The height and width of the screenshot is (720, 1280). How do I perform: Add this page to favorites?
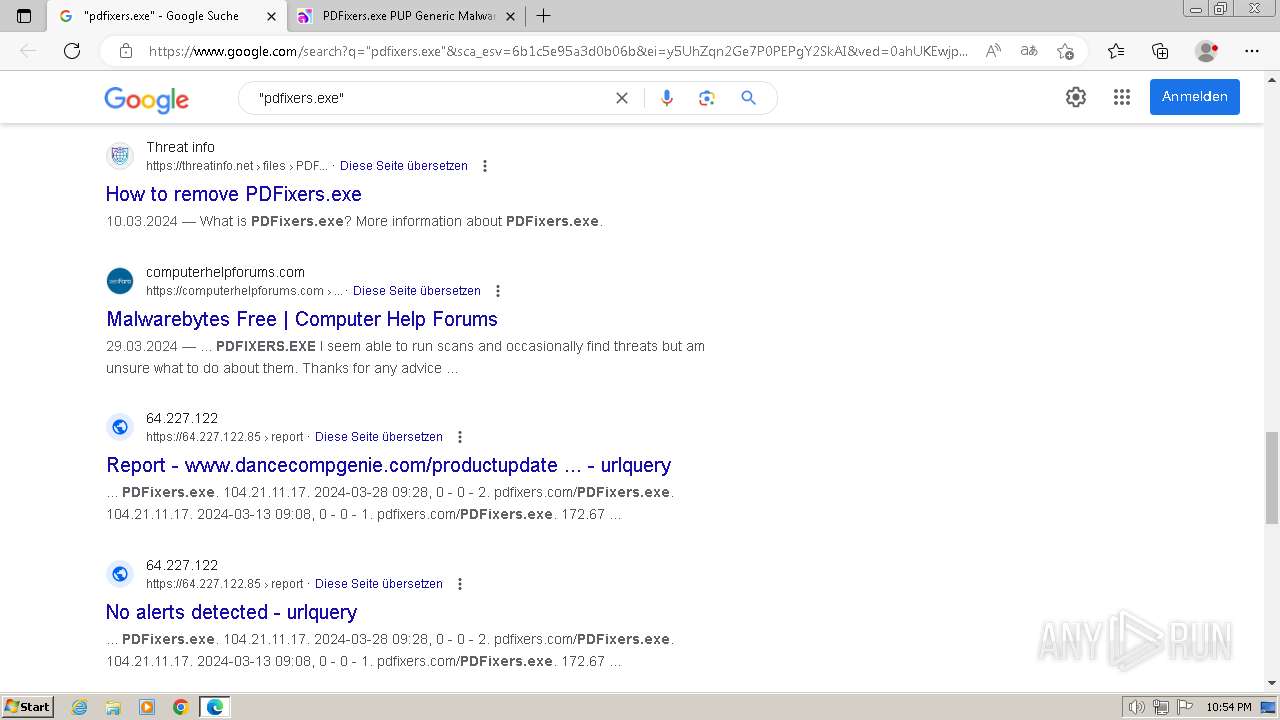1065,51
